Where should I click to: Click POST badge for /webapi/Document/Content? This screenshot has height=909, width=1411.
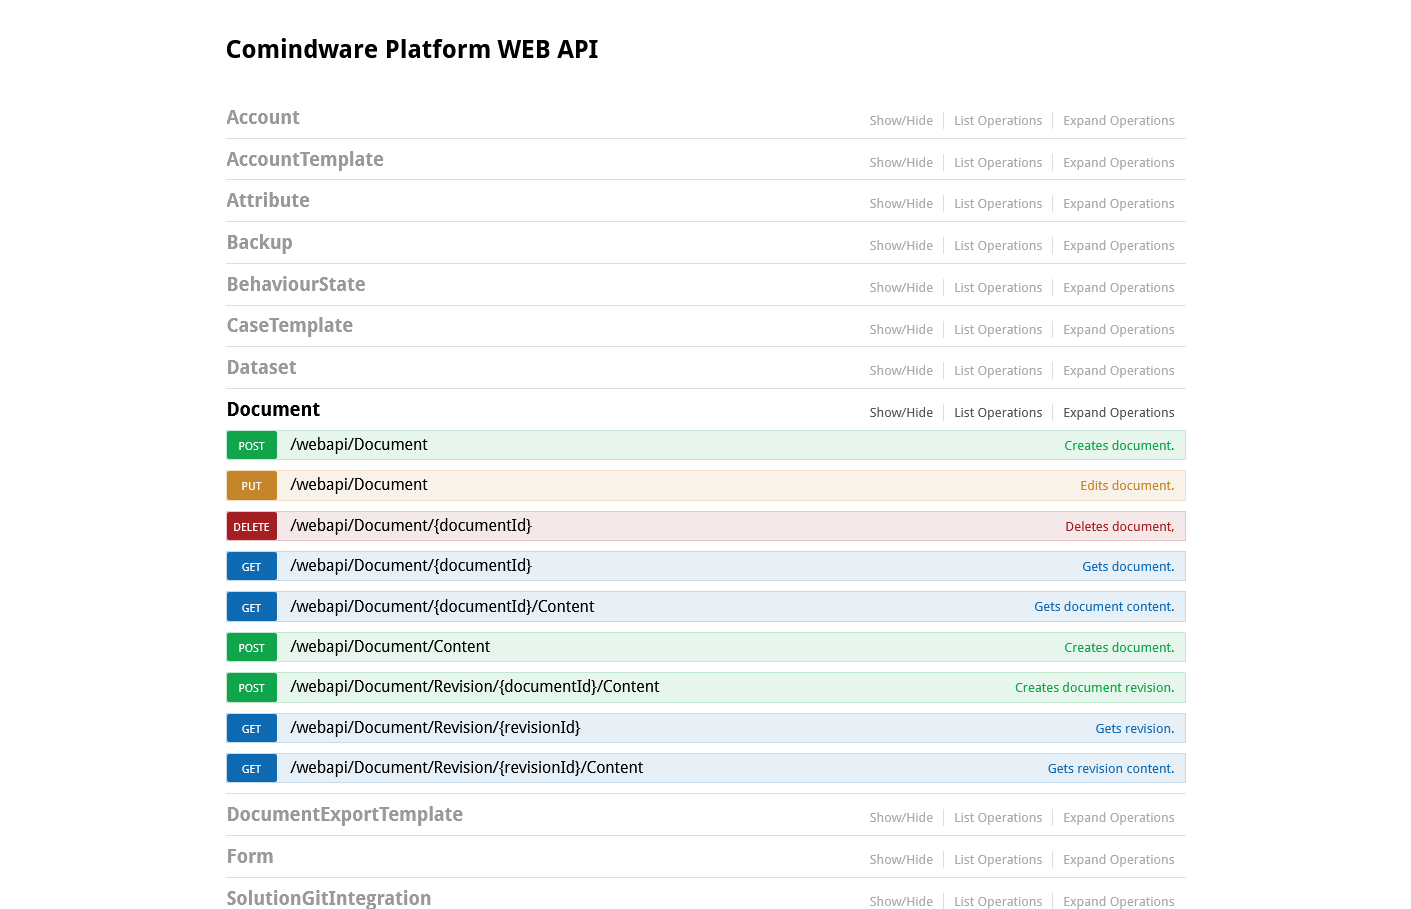[x=252, y=648]
